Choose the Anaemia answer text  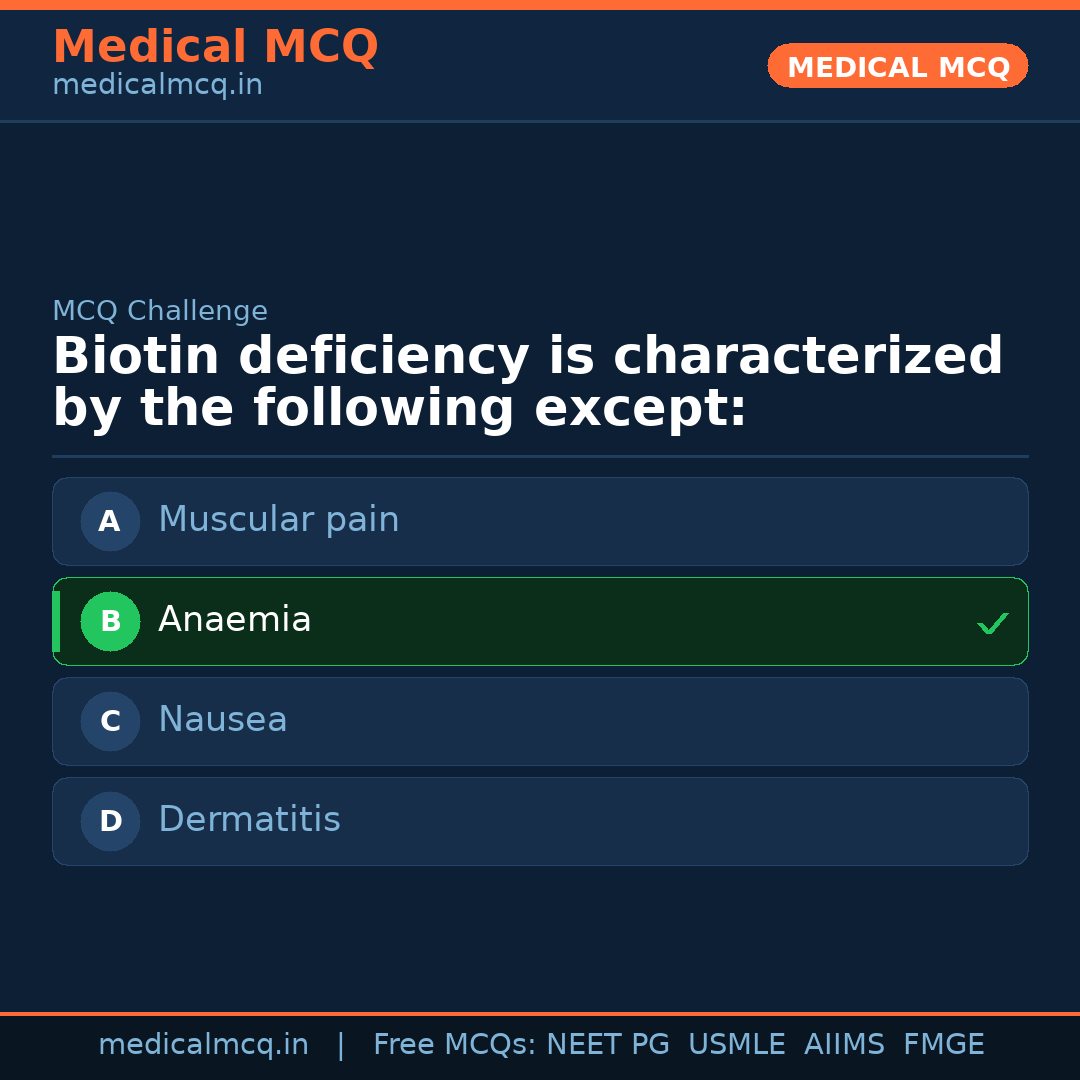(x=234, y=620)
